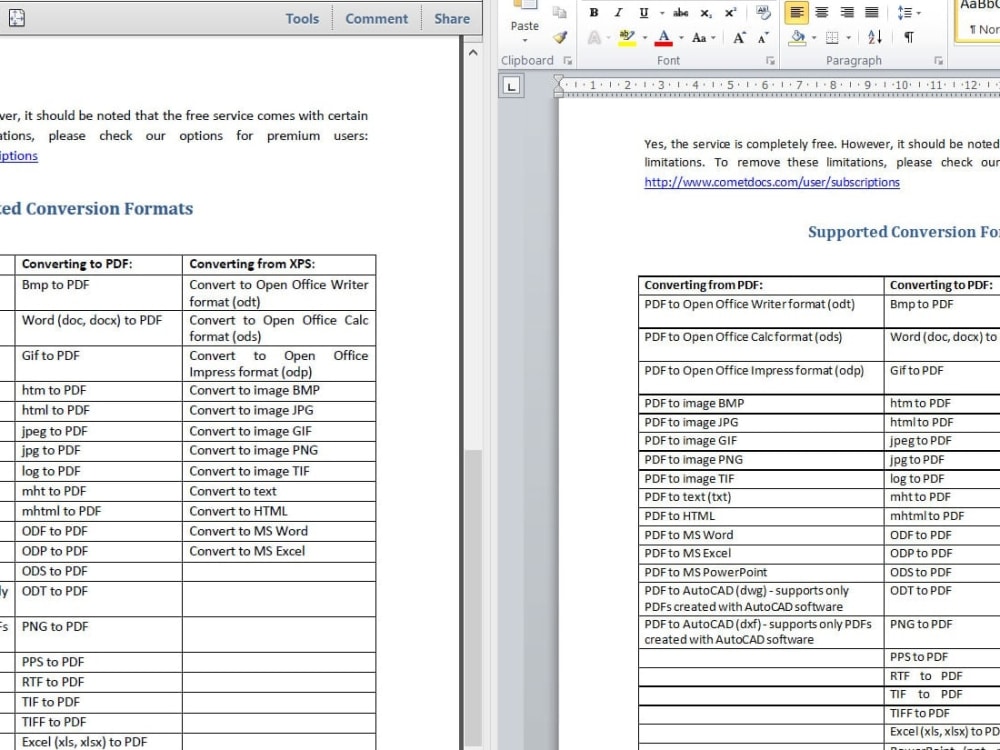The image size is (1000, 750).
Task: Click the fit page icon in PDF toolbar
Action: click(x=17, y=18)
